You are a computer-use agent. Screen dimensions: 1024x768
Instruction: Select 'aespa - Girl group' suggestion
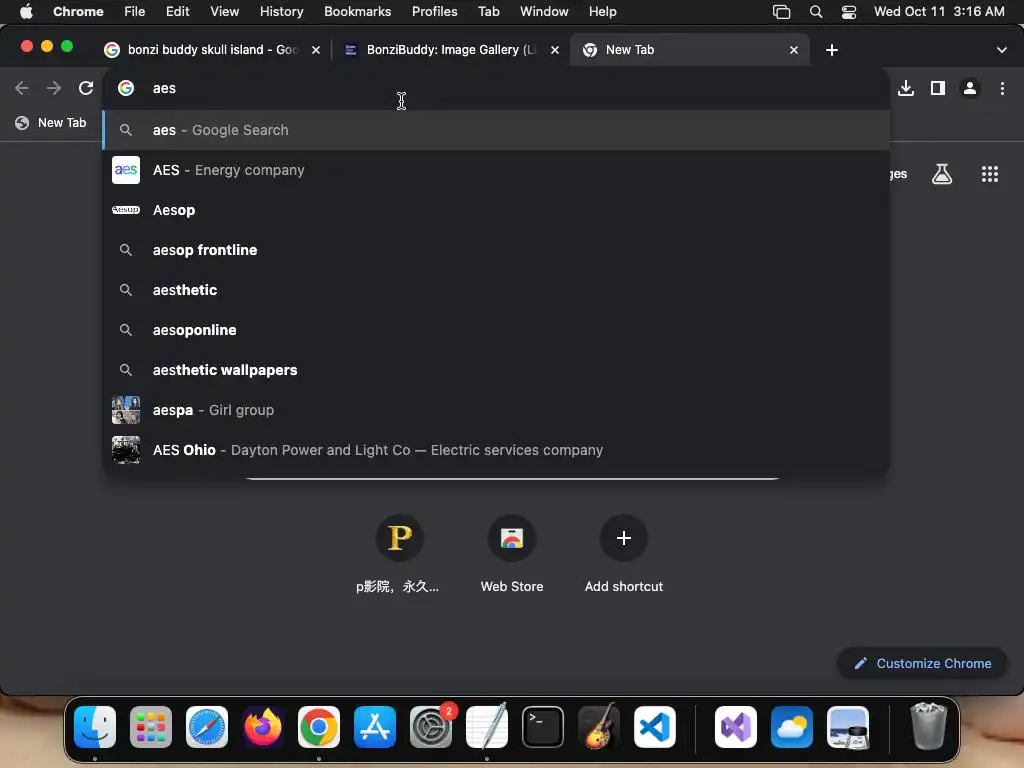point(496,410)
